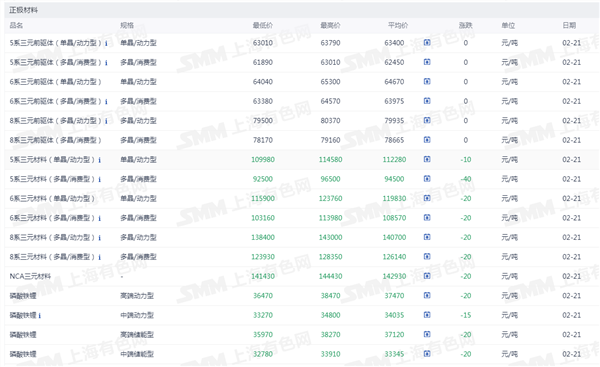Open chart icon for 6系三元材料（多晶/消费型）row

click(x=427, y=218)
